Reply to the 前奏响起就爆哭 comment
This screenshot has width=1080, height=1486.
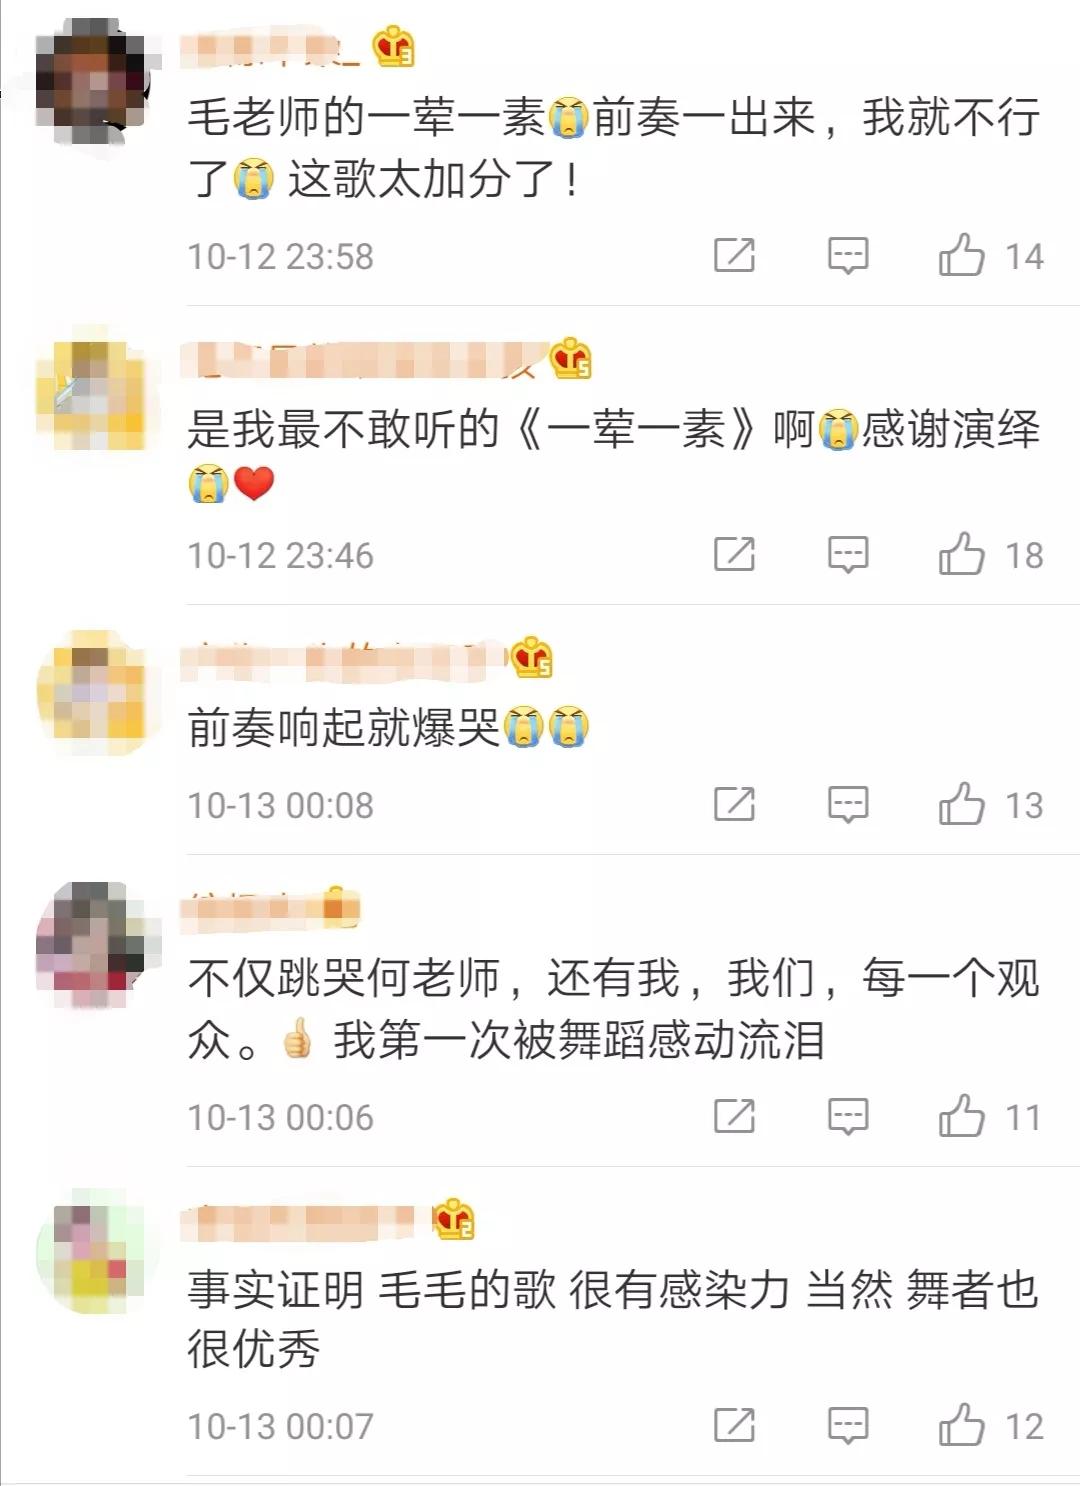848,804
